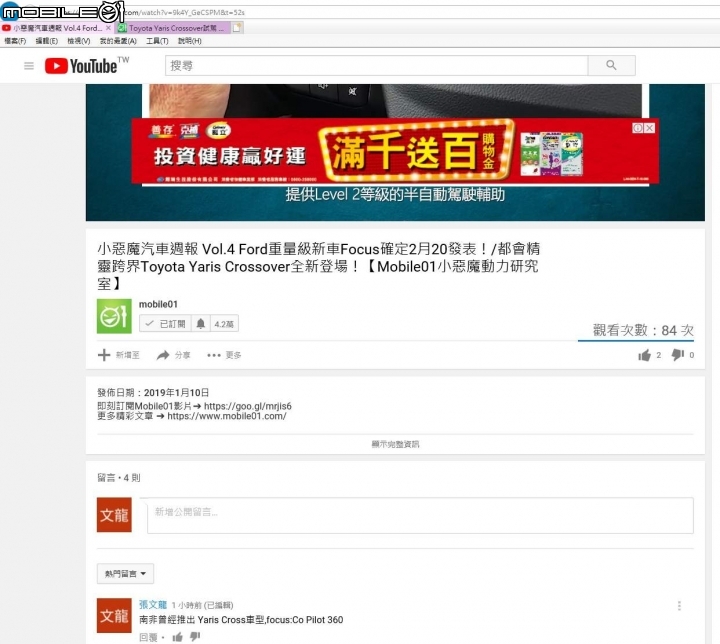Open the mobile01 channel name link

pos(158,304)
